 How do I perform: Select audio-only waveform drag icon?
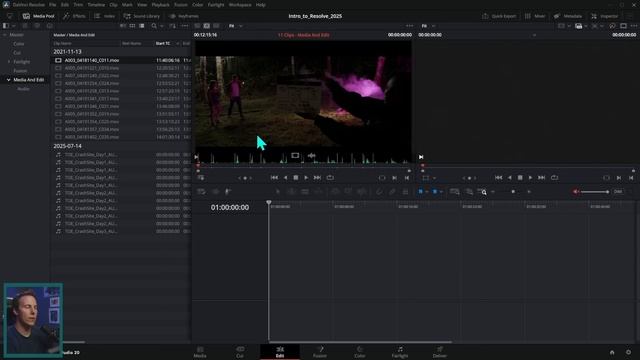coord(311,156)
